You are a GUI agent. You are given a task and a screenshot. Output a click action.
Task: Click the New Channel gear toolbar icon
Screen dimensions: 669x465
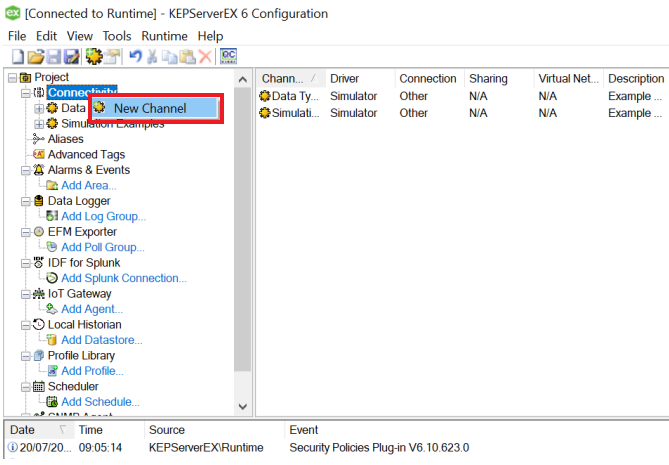click(x=94, y=57)
